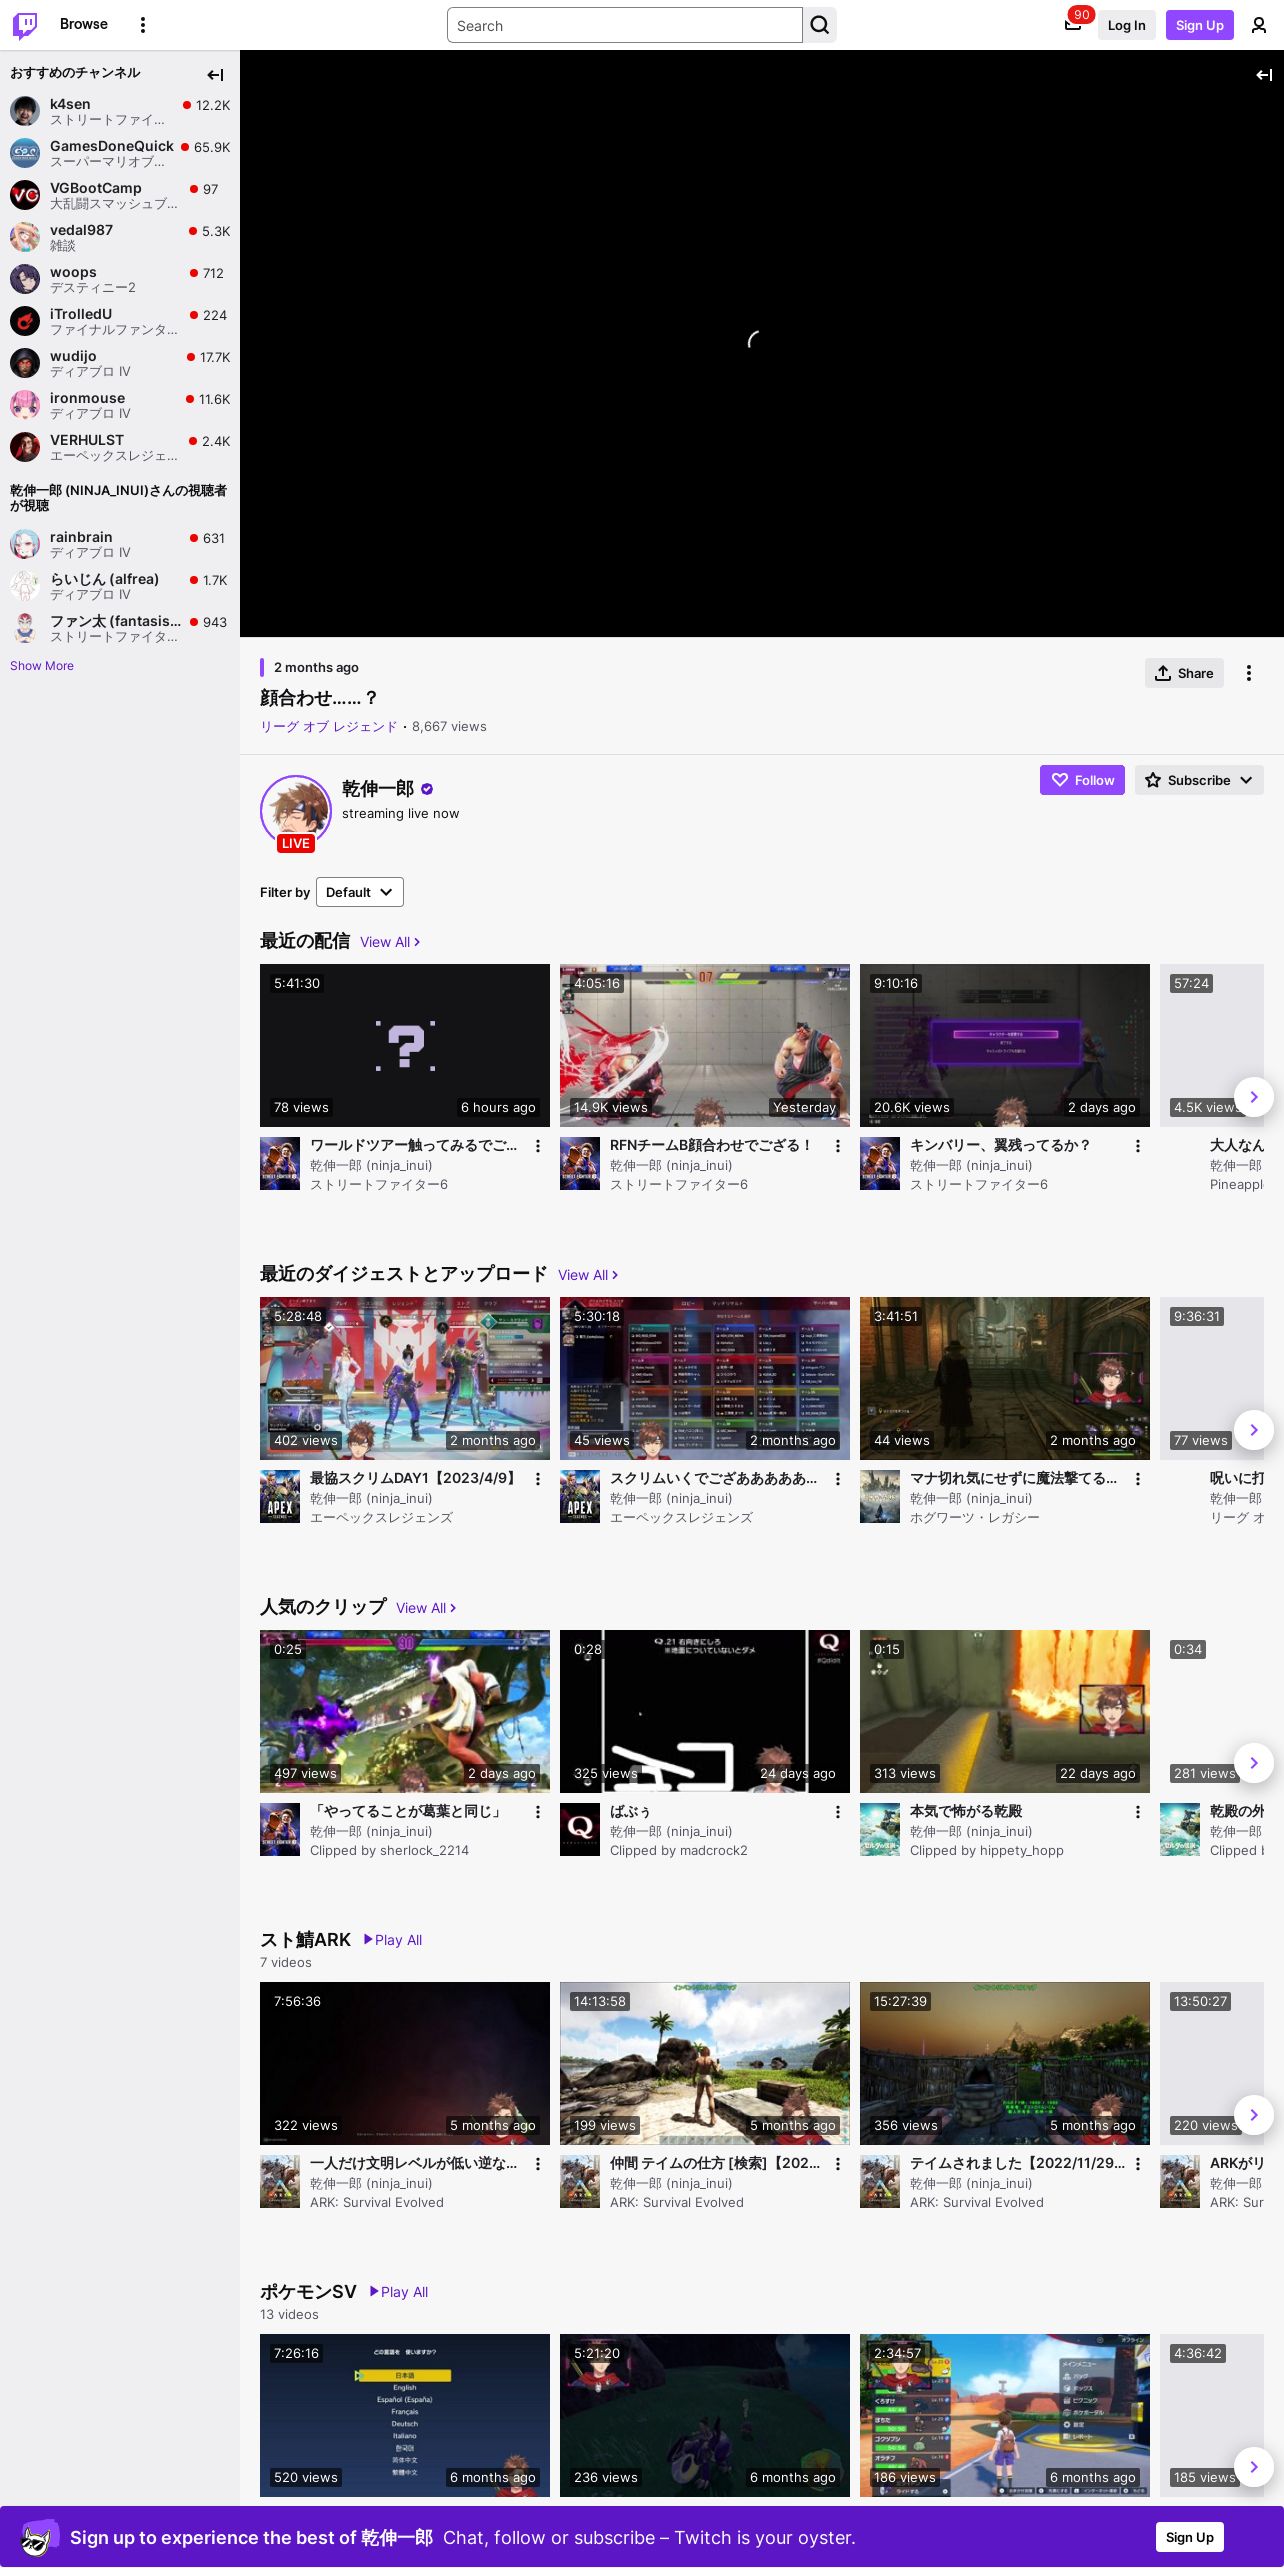Click 乾伸一郎 live avatar
Screen dimensions: 1284x2568
[296, 811]
